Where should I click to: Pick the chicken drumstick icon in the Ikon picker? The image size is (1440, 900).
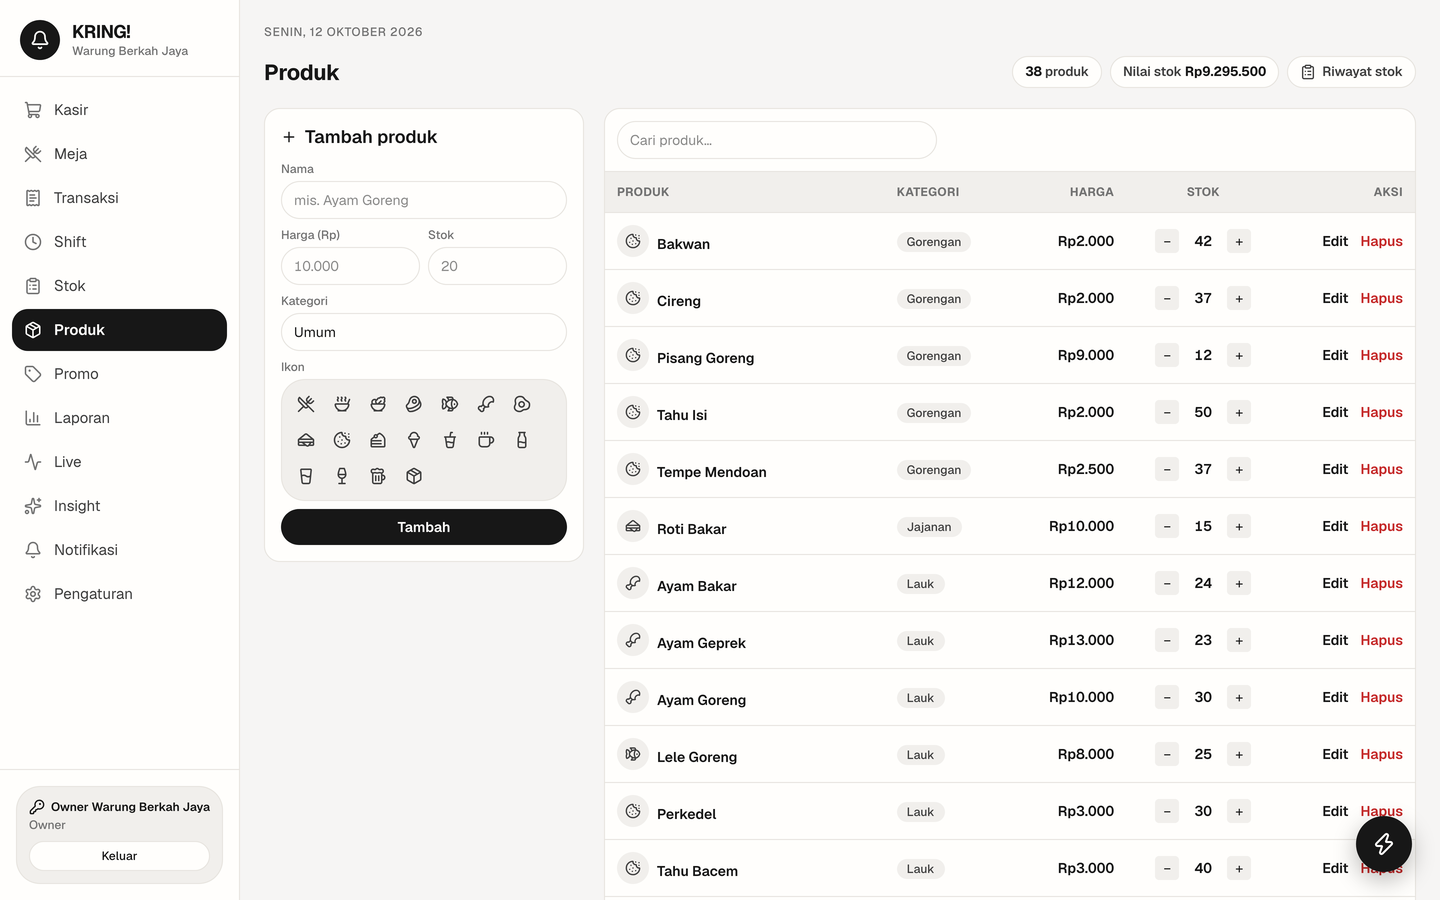point(486,404)
